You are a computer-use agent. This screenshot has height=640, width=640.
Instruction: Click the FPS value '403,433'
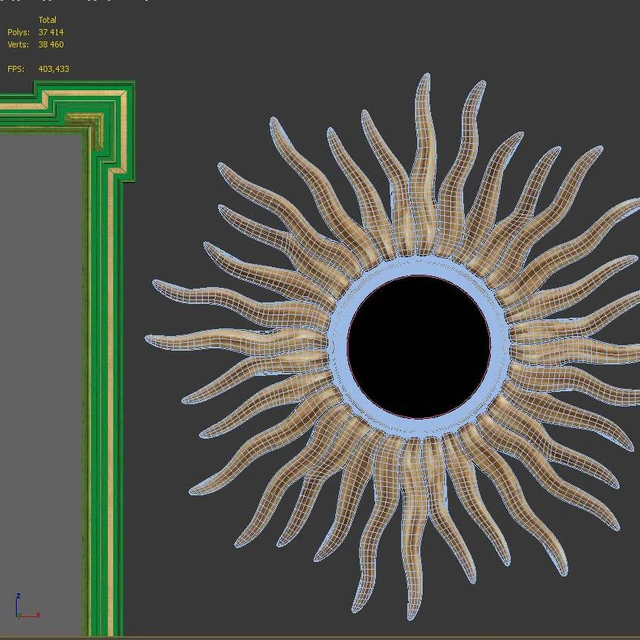click(54, 69)
